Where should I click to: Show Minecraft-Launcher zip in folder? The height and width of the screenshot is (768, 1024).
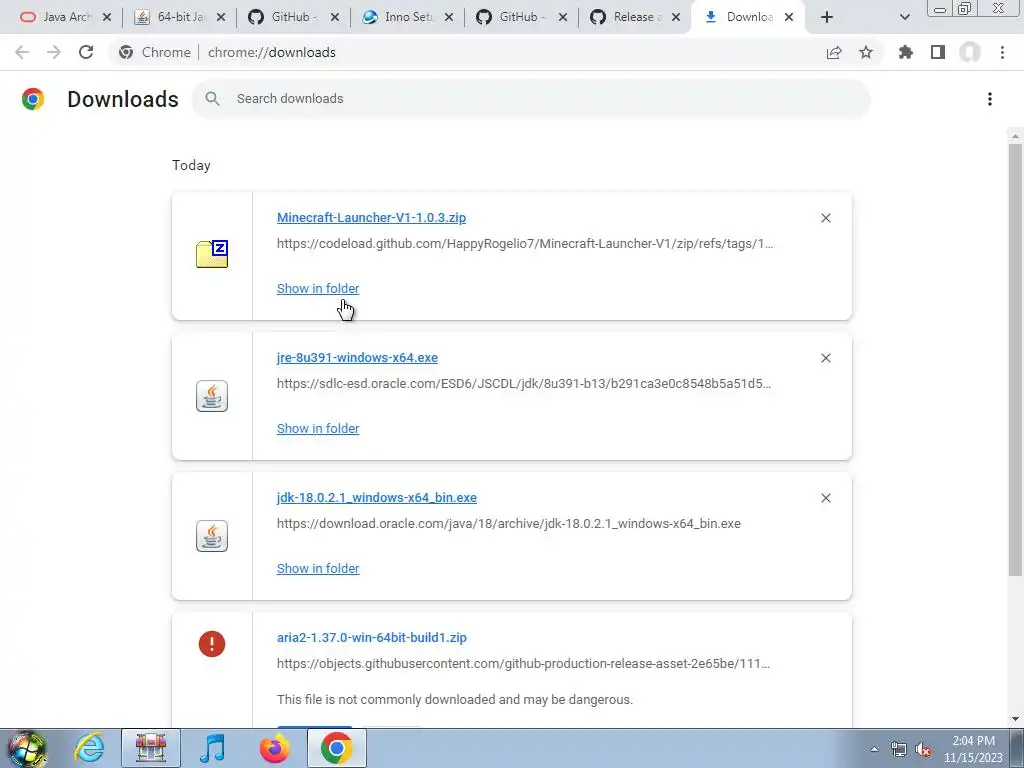pyautogui.click(x=318, y=288)
